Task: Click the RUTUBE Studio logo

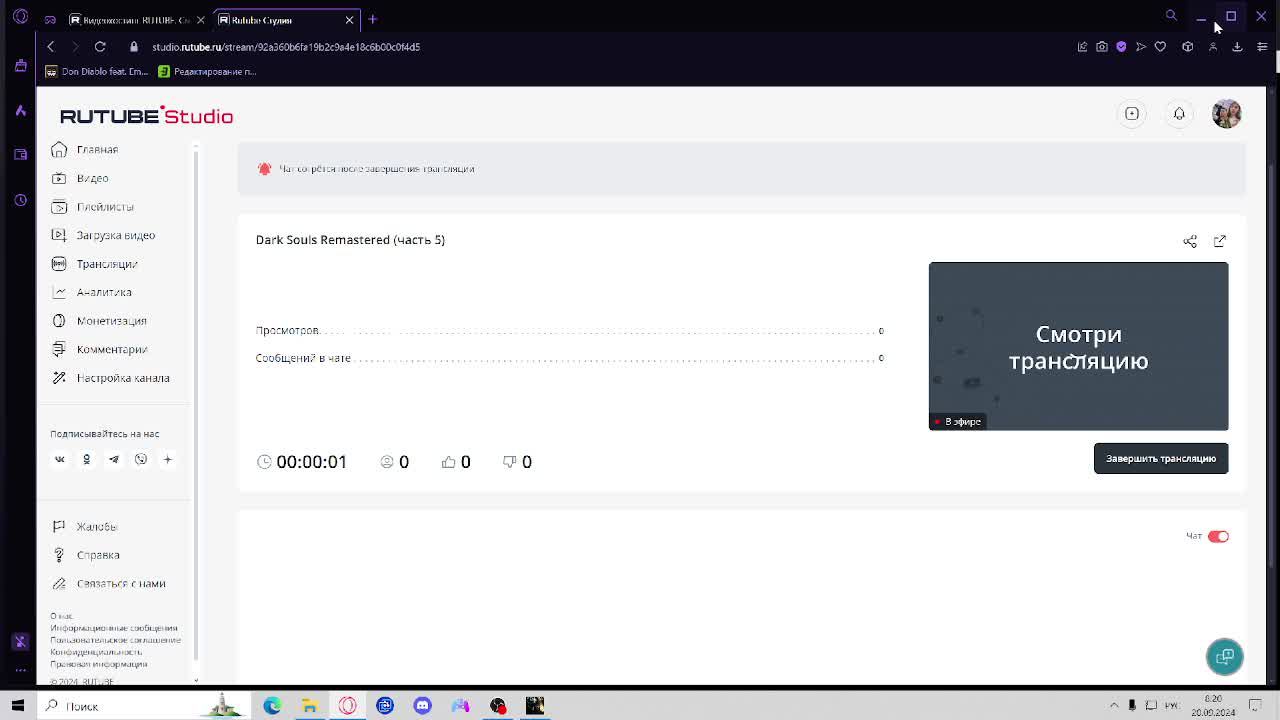Action: [x=146, y=116]
